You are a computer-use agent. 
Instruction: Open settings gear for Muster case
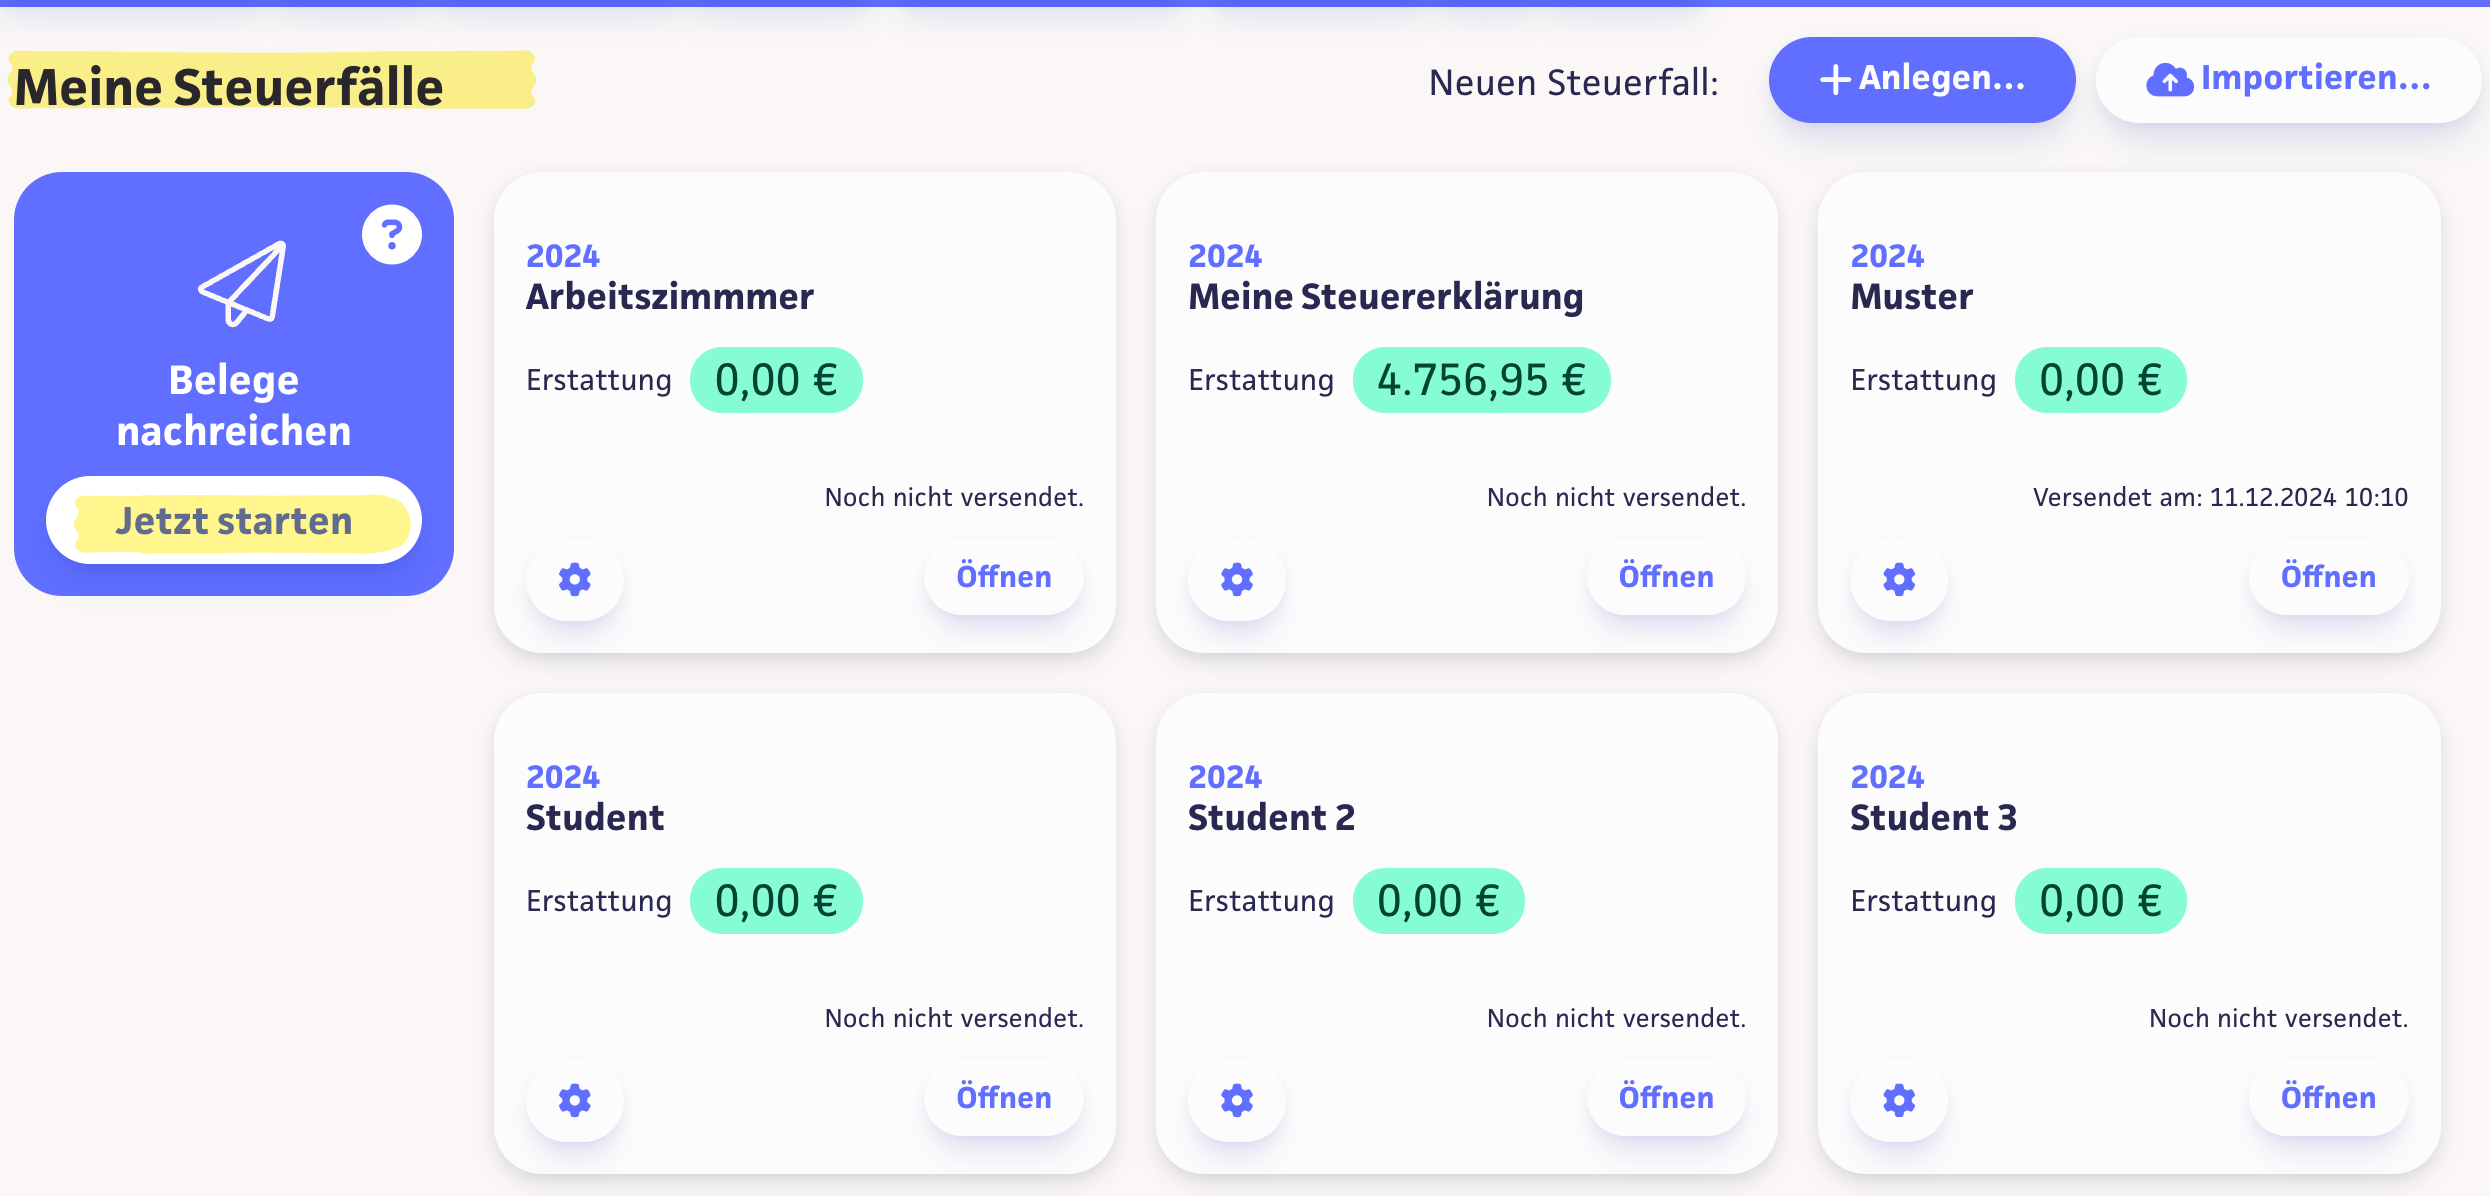pyautogui.click(x=1899, y=579)
